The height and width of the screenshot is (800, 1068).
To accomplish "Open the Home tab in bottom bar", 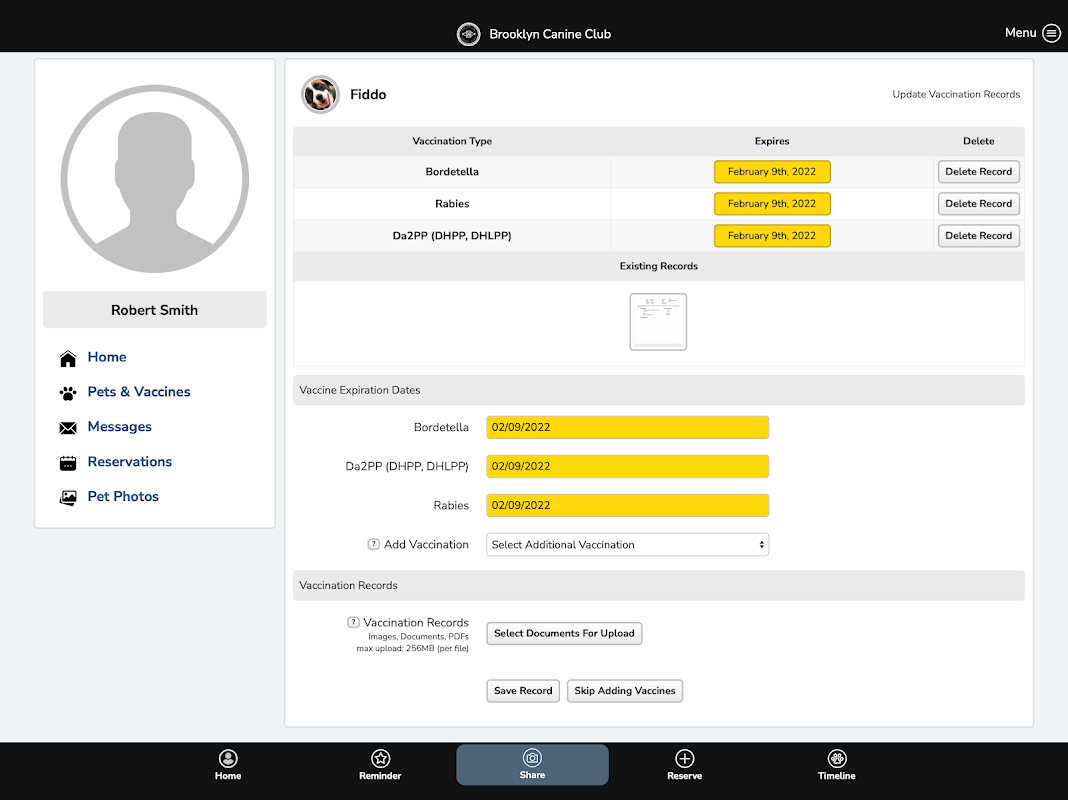I will click(x=228, y=765).
